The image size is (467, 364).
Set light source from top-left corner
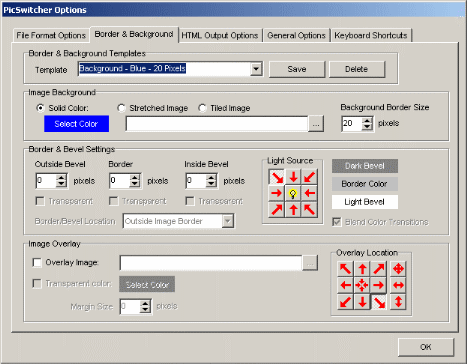[277, 177]
